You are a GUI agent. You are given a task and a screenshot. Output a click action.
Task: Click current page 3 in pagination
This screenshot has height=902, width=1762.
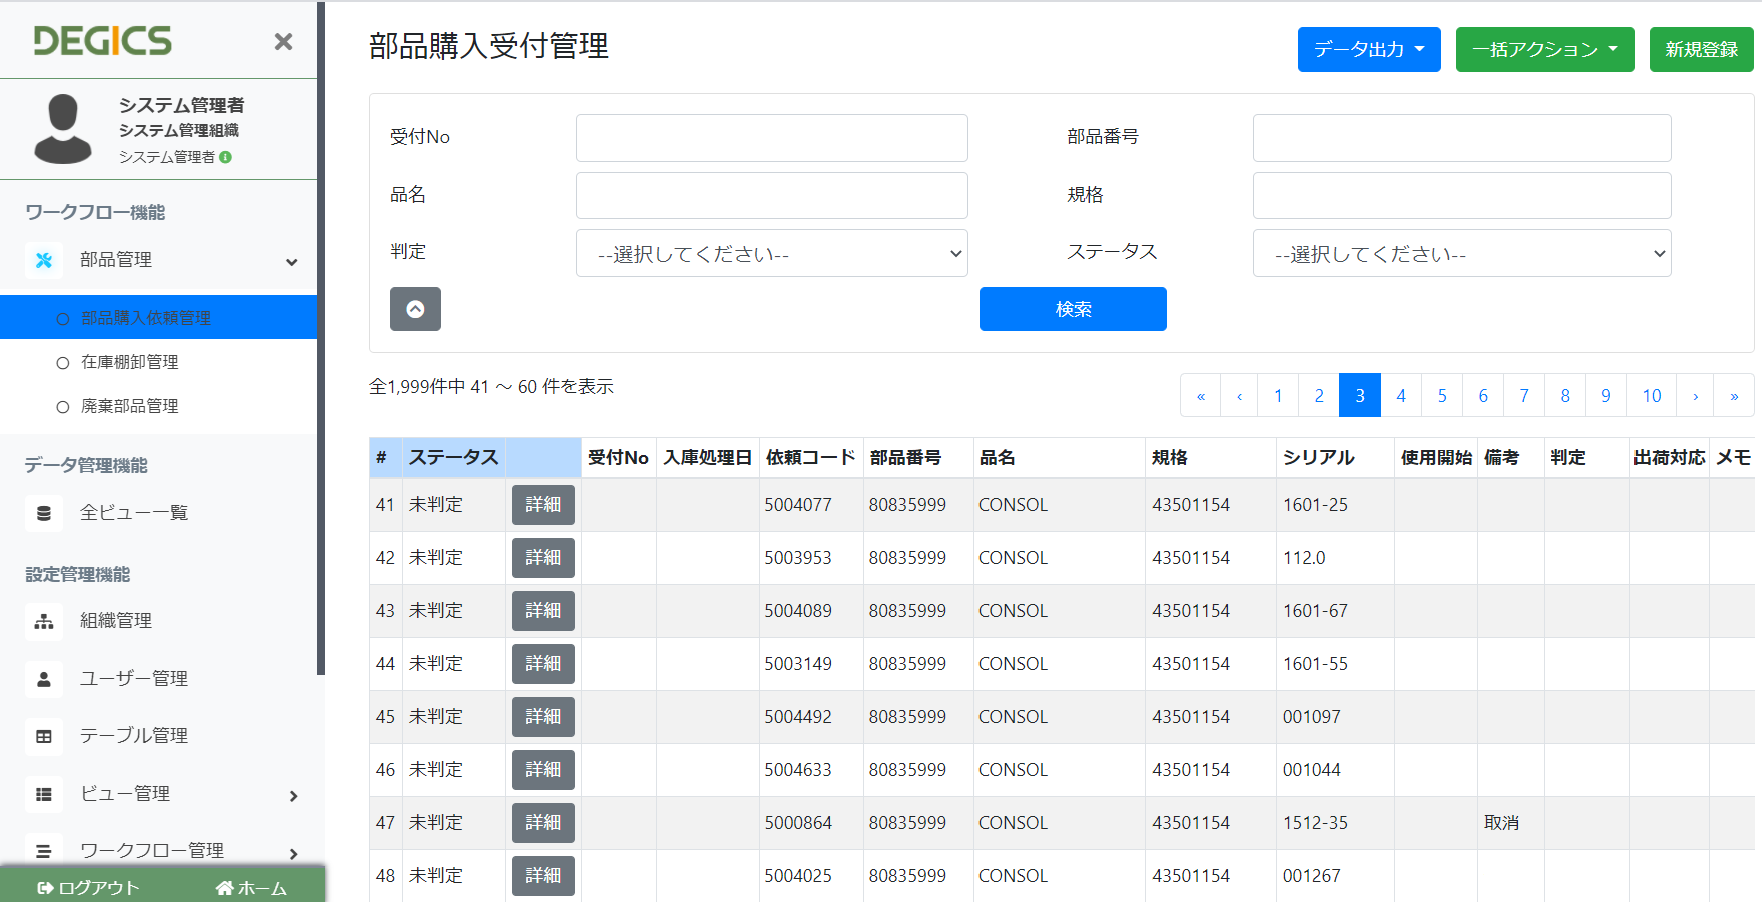tap(1360, 395)
